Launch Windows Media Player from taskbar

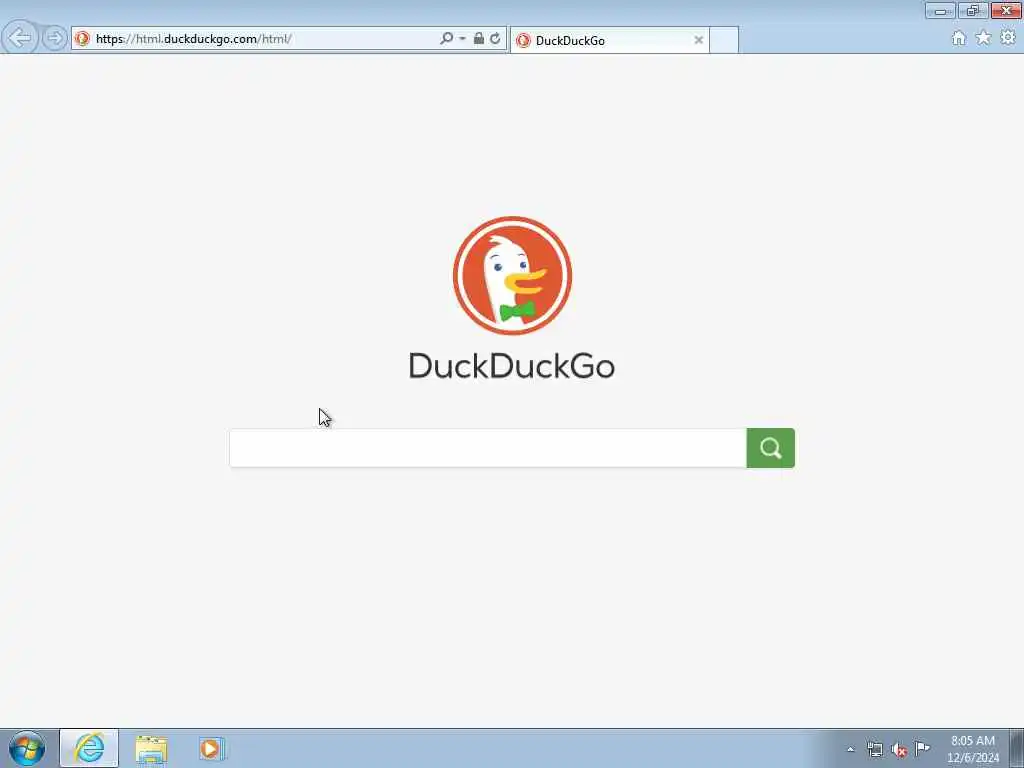[212, 749]
